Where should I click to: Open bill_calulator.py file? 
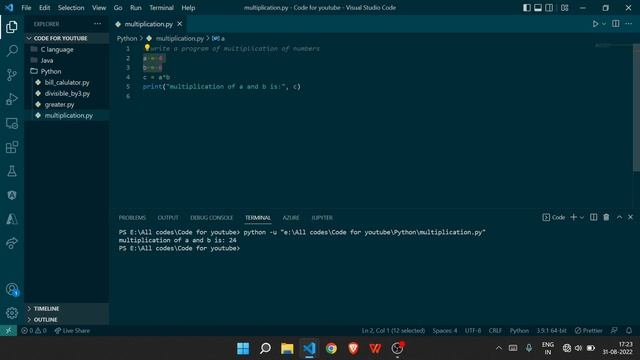tap(67, 82)
